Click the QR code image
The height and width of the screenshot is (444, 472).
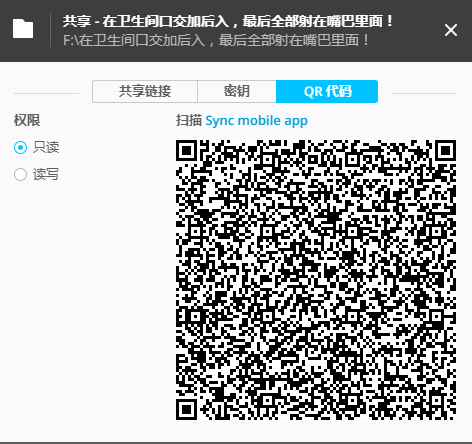click(x=316, y=280)
